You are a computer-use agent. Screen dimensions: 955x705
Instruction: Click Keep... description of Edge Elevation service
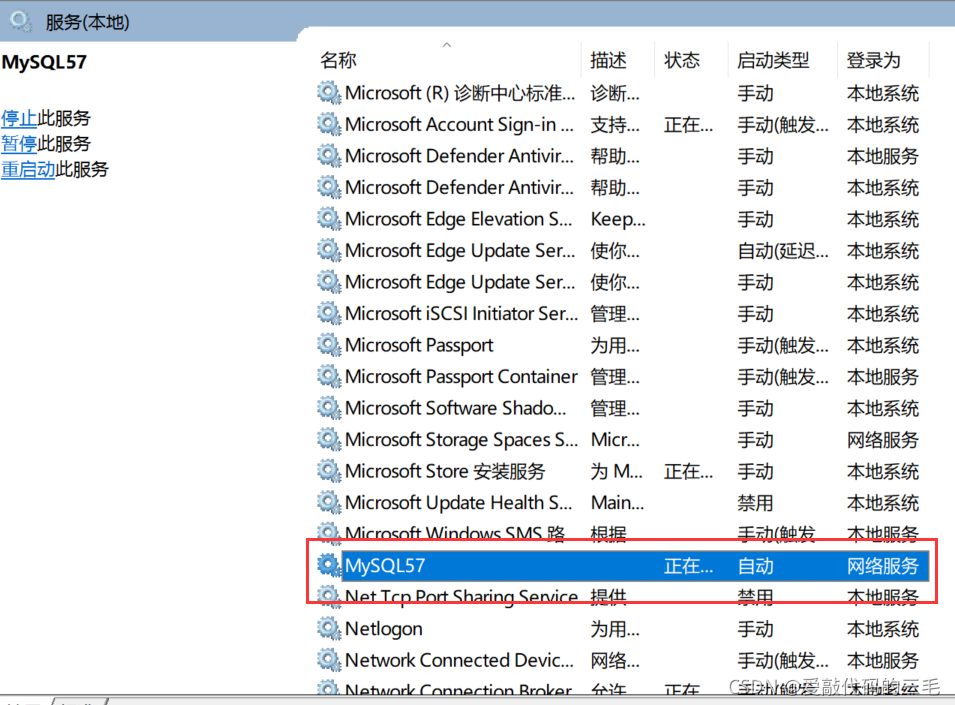coord(618,219)
